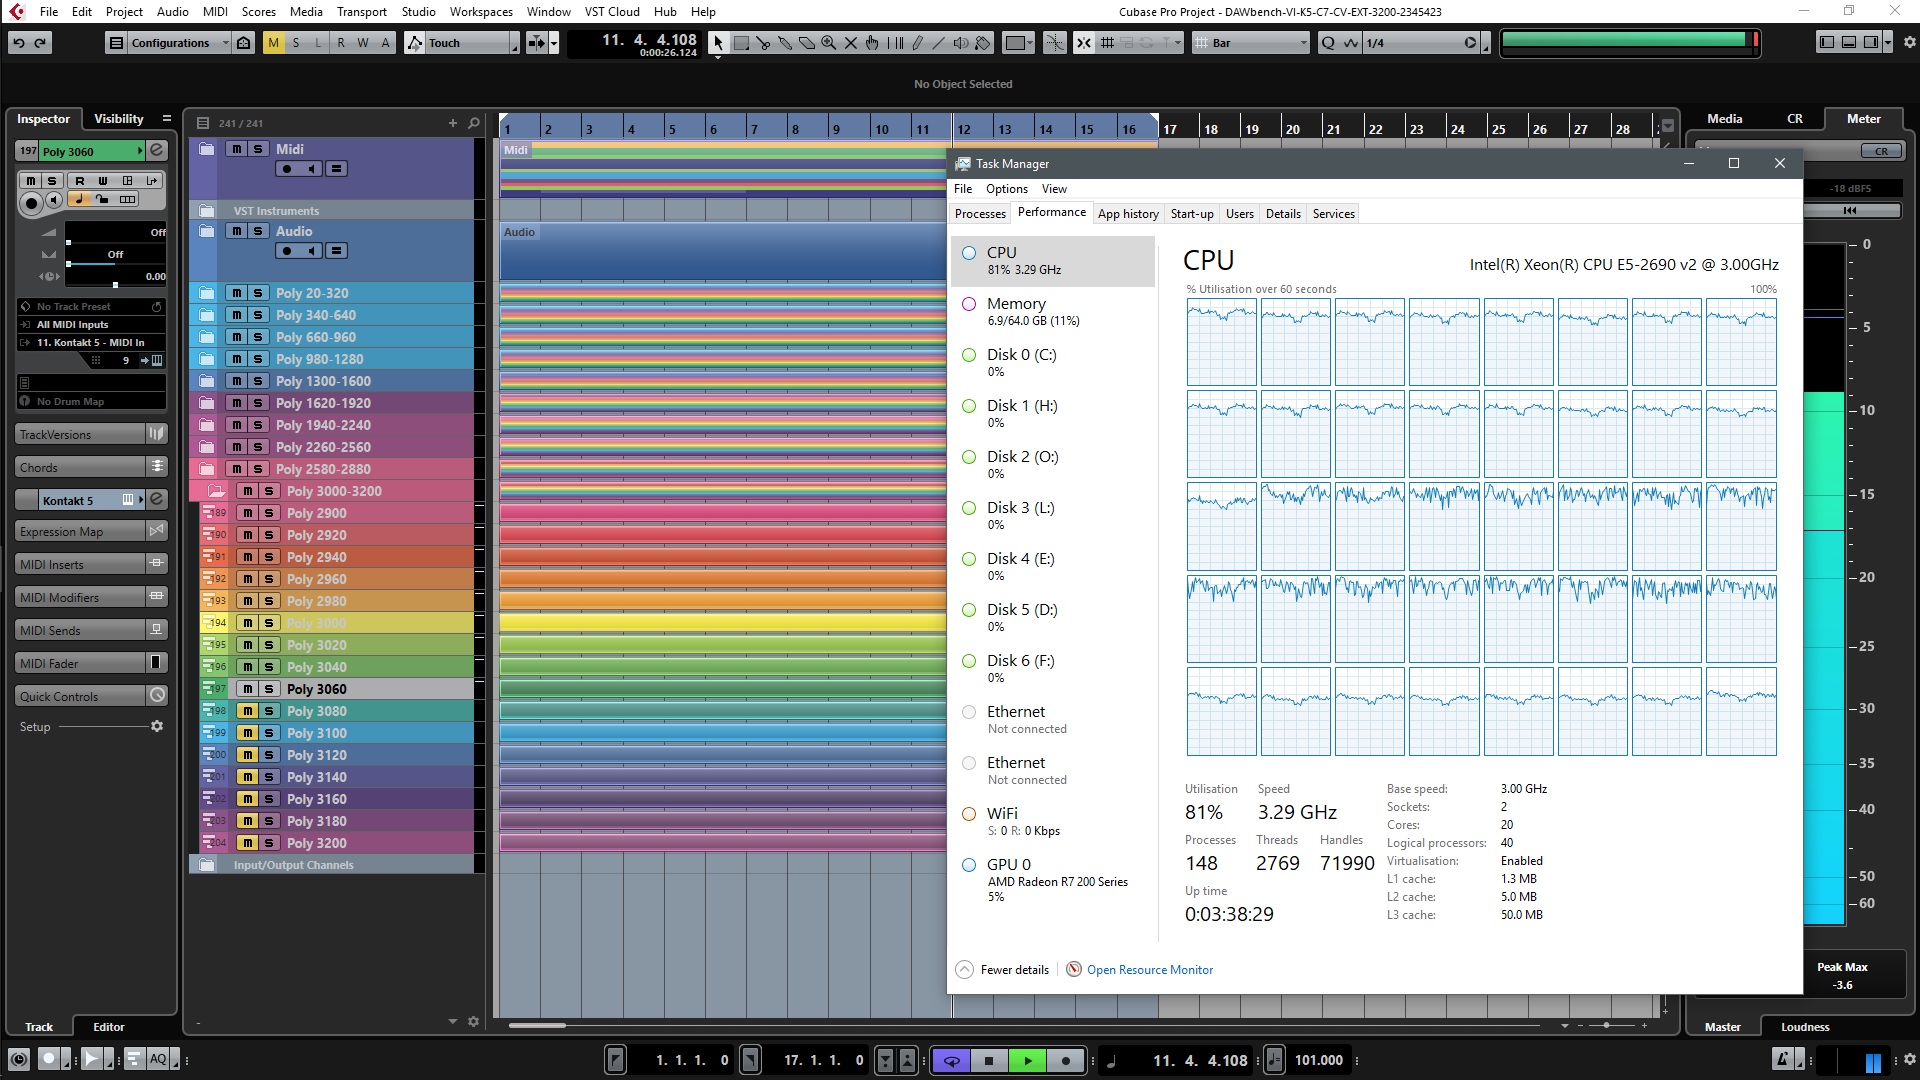Screen dimensions: 1920x1080
Task: Select the Zoom tool in toolbar
Action: pyautogui.click(x=828, y=43)
